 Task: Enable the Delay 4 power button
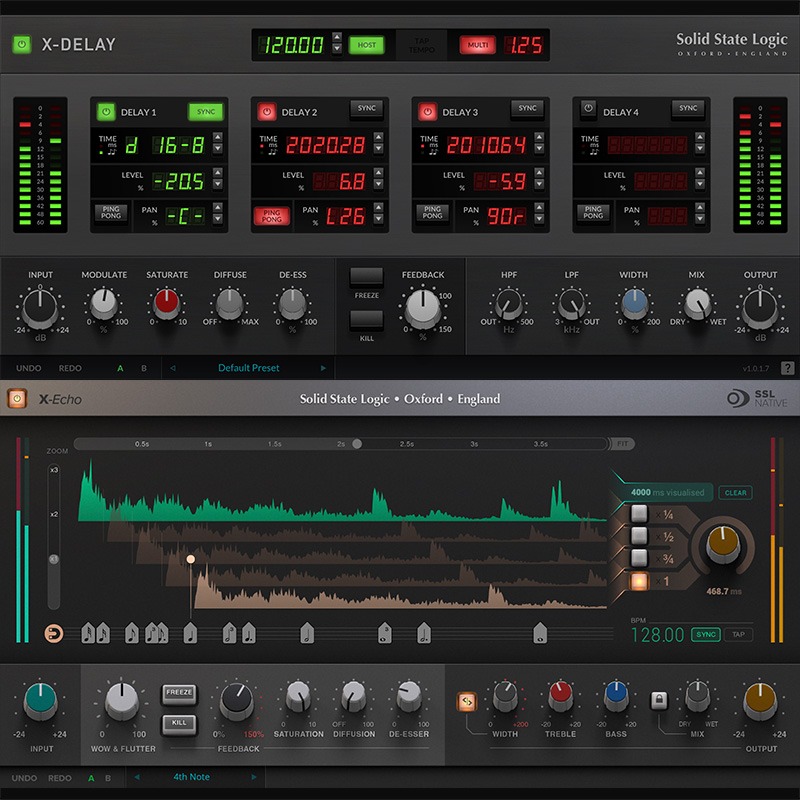click(588, 109)
